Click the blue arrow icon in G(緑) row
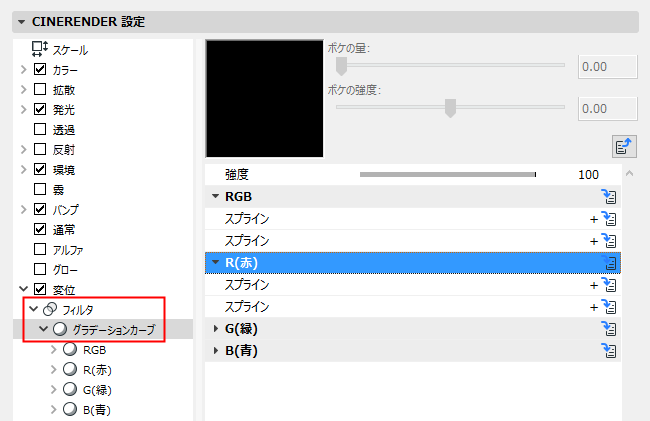The height and width of the screenshot is (421, 650). point(609,329)
